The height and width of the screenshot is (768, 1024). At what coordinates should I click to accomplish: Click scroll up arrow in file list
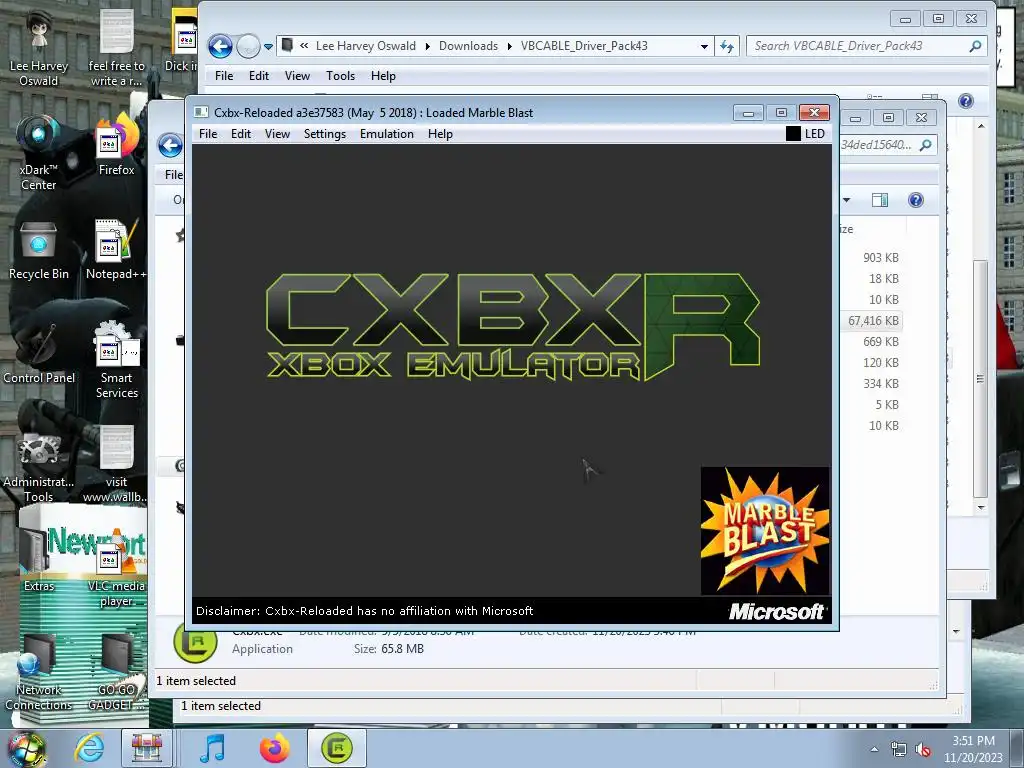[981, 125]
